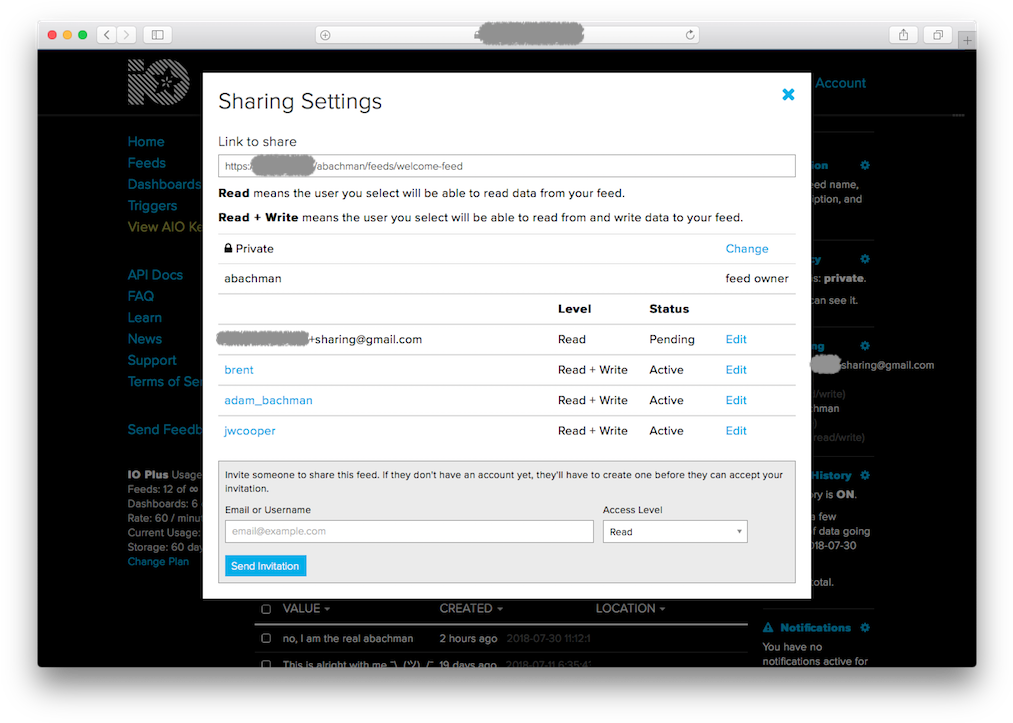
Task: Click the lock icon beside Private
Action: pos(227,247)
